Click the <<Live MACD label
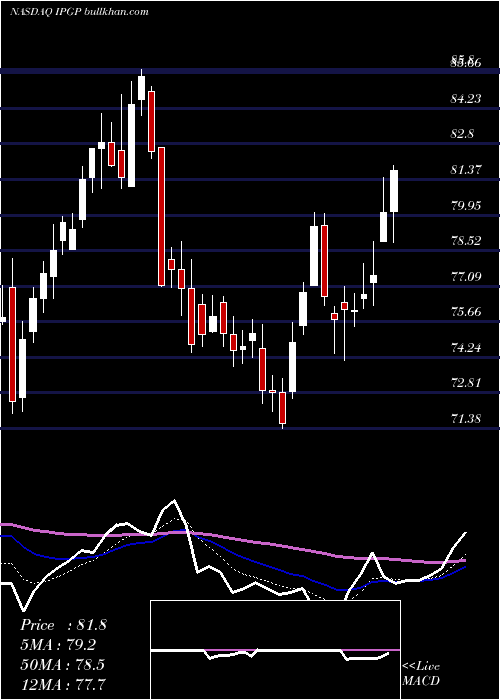Screen dimensions: 500x700 coord(421,674)
